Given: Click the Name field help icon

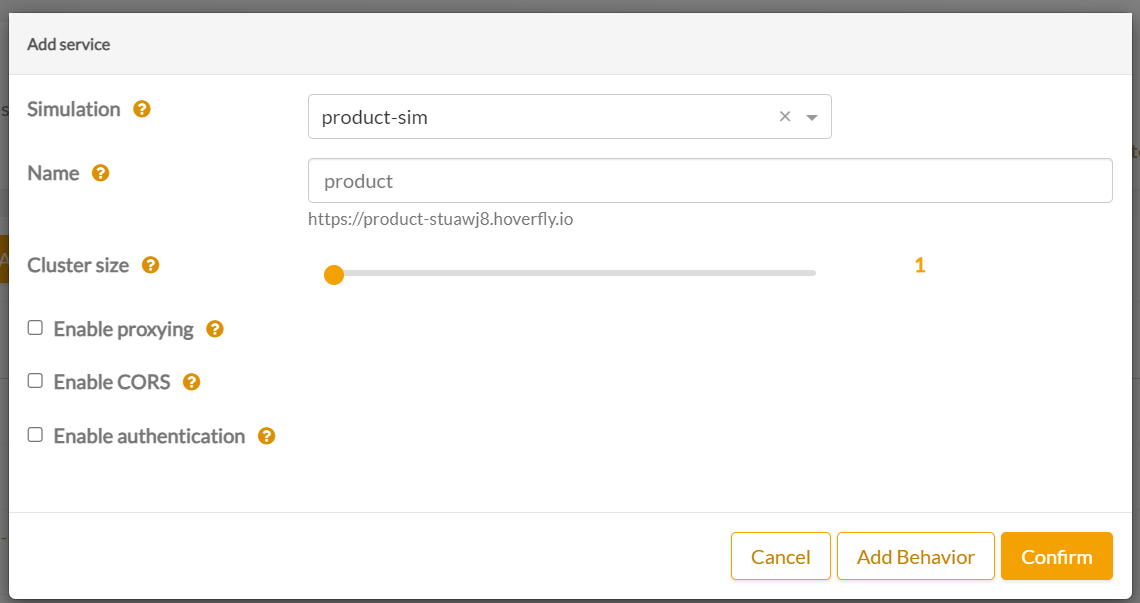Looking at the screenshot, I should (100, 173).
